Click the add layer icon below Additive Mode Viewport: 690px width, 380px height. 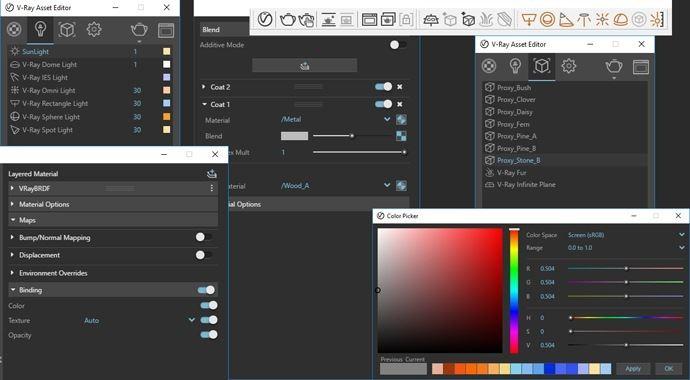tap(305, 66)
